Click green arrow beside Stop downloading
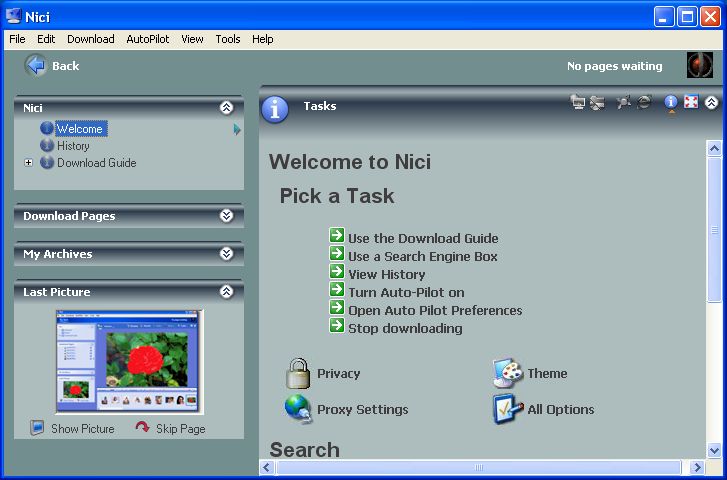This screenshot has width=727, height=480. click(337, 326)
